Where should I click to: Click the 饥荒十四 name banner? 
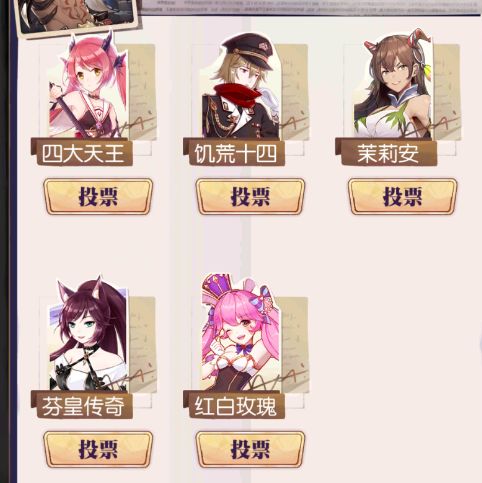pyautogui.click(x=234, y=153)
